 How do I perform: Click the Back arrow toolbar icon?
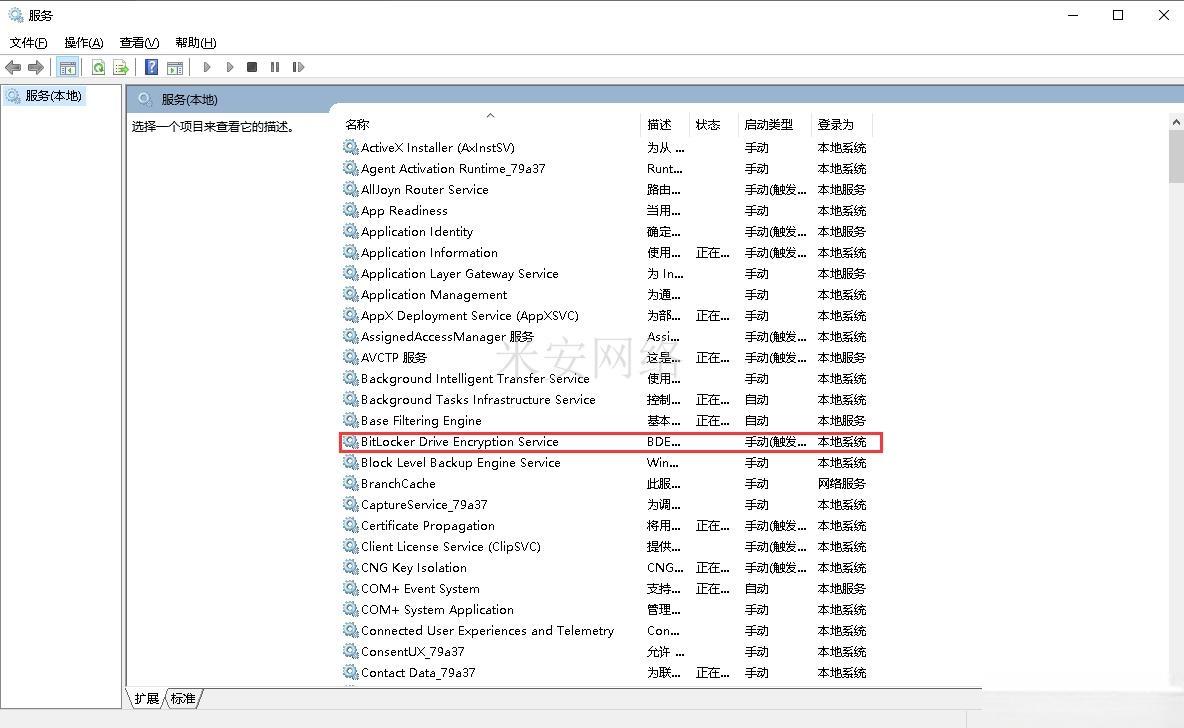coord(13,67)
